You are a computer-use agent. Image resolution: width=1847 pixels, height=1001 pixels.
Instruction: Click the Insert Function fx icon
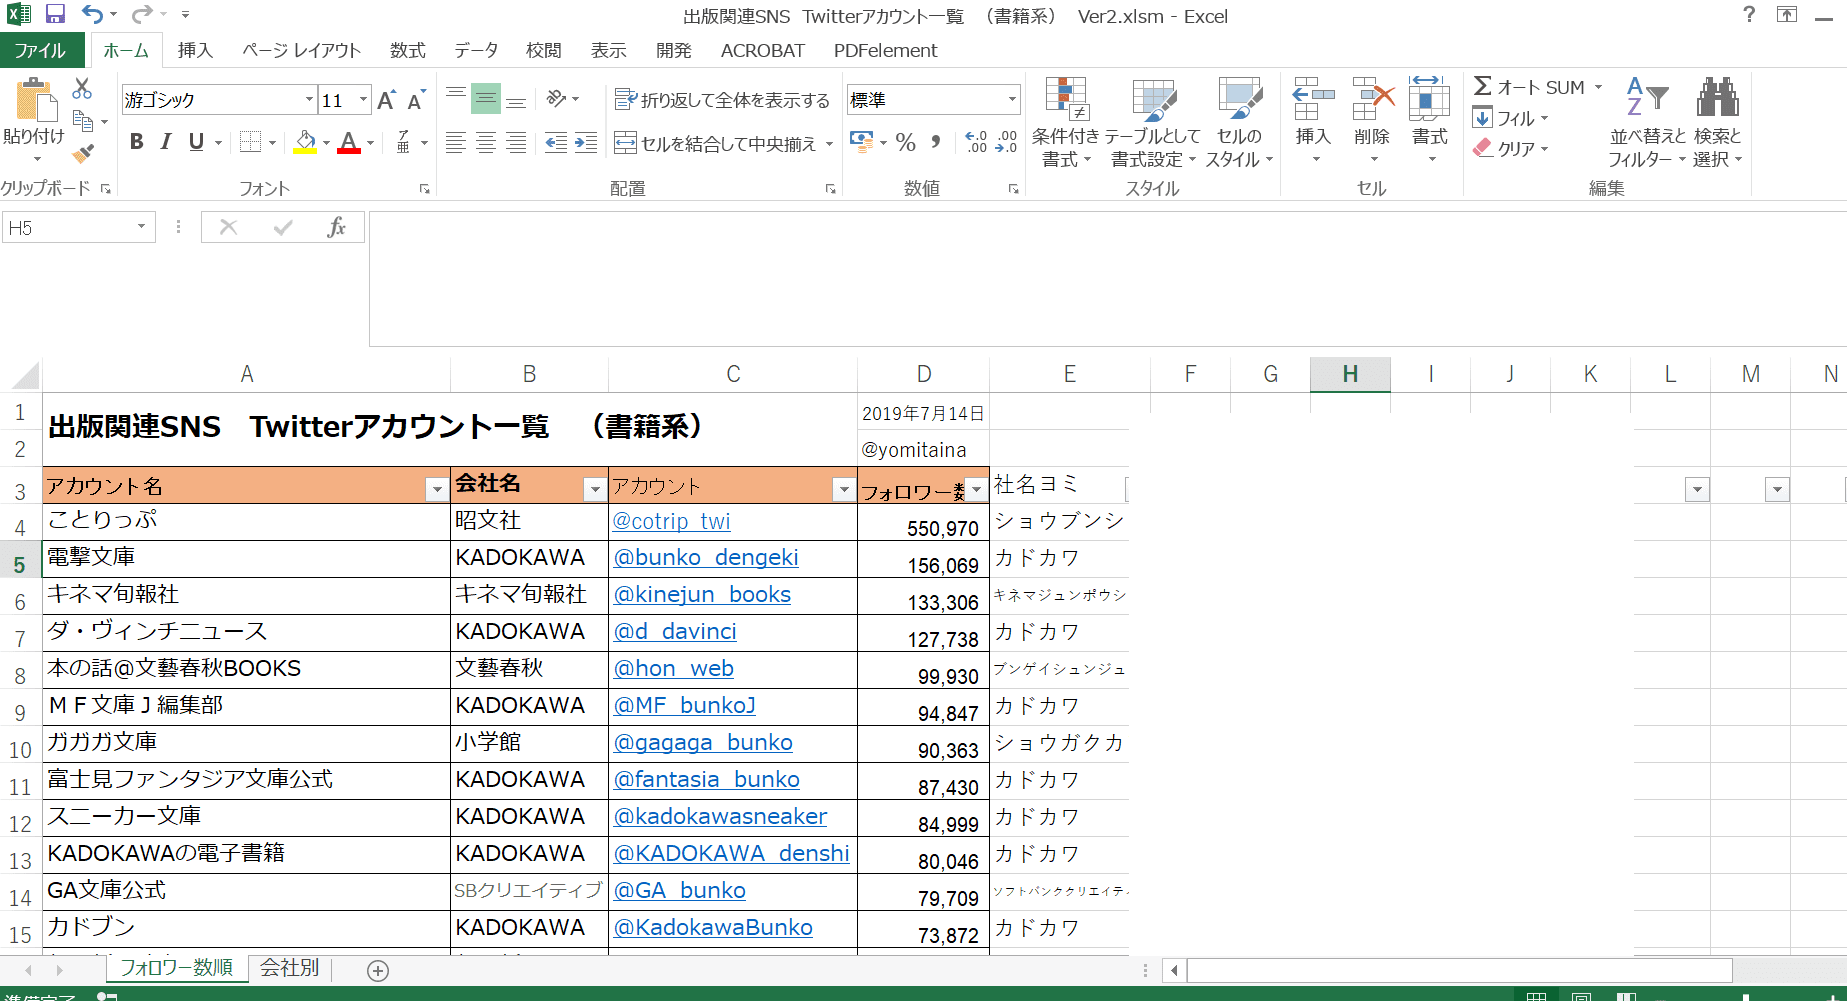click(336, 228)
